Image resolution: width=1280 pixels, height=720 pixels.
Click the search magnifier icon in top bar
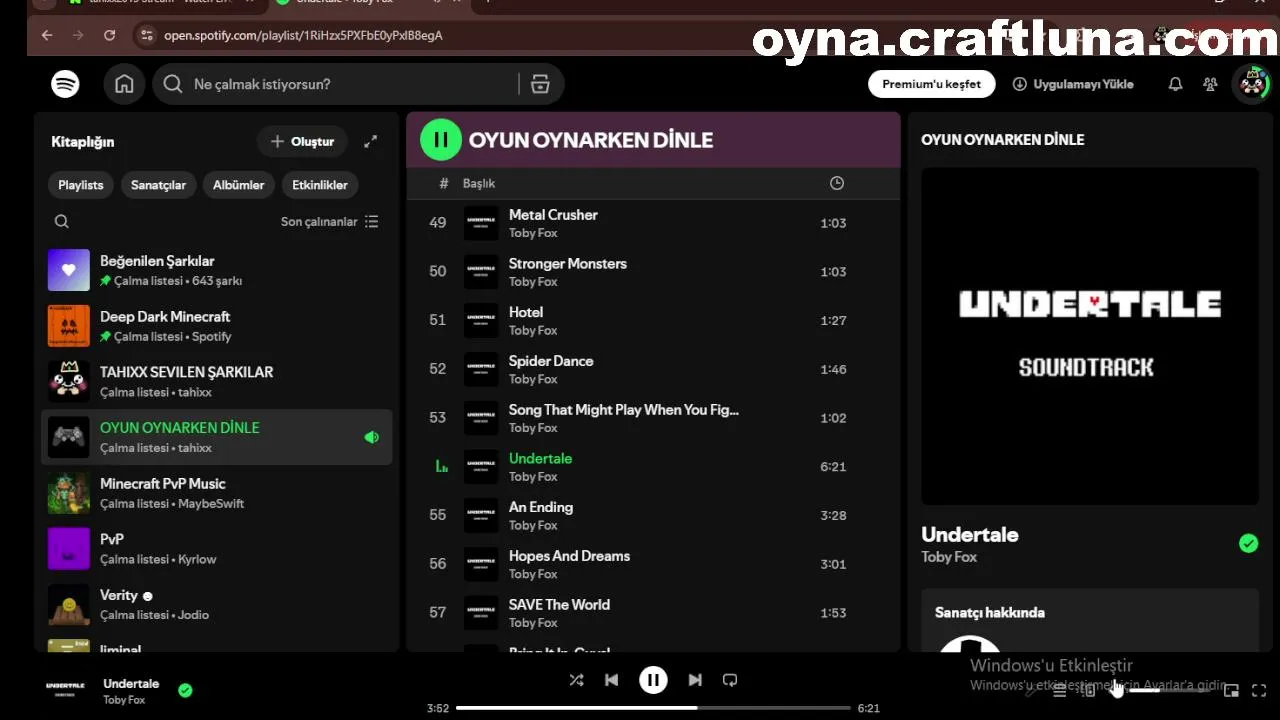click(x=173, y=84)
